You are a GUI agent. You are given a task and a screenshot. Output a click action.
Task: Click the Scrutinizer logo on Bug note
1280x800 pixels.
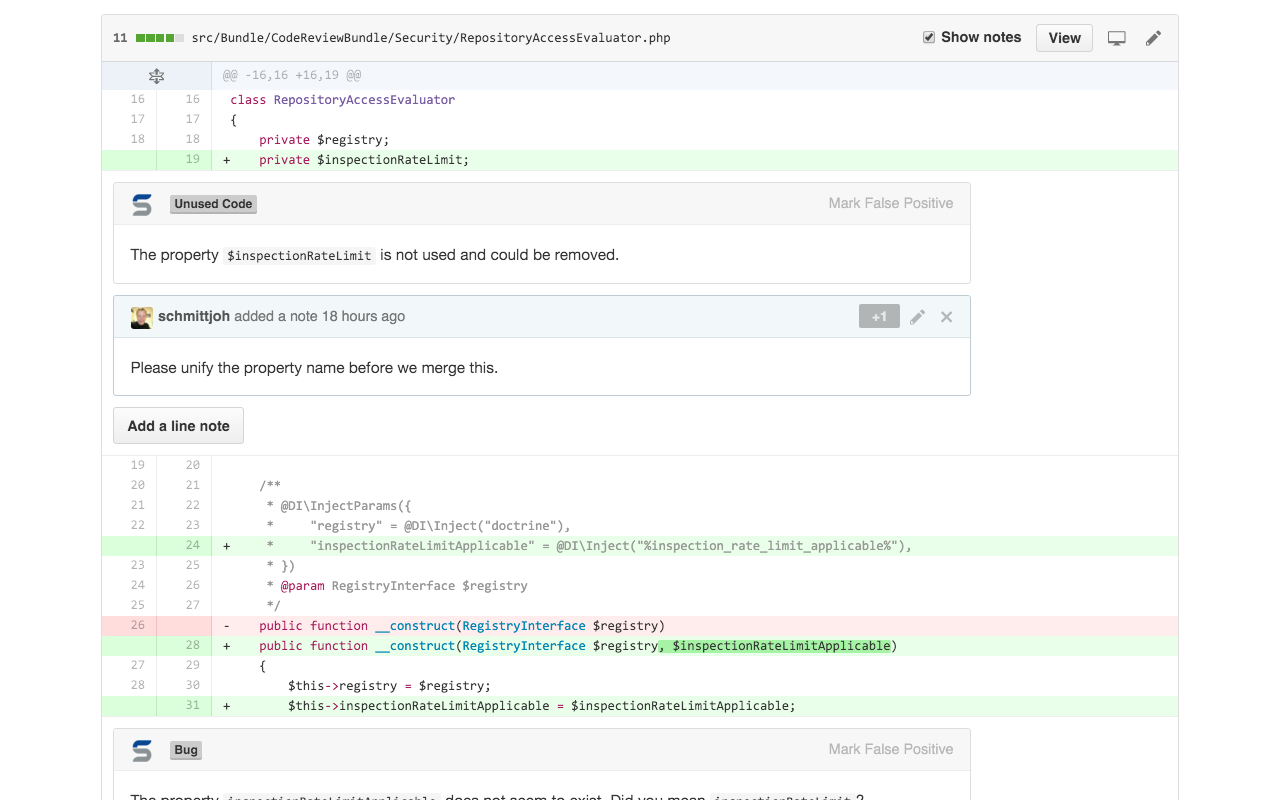click(142, 750)
